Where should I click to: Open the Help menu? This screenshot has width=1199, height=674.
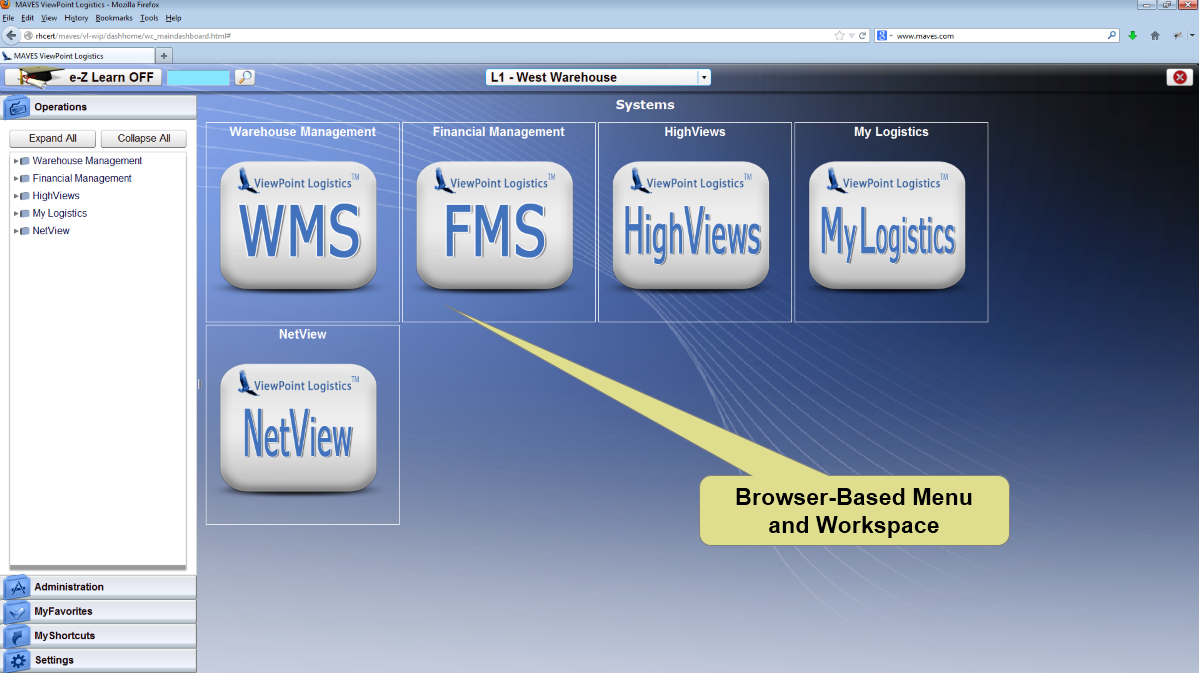174,18
